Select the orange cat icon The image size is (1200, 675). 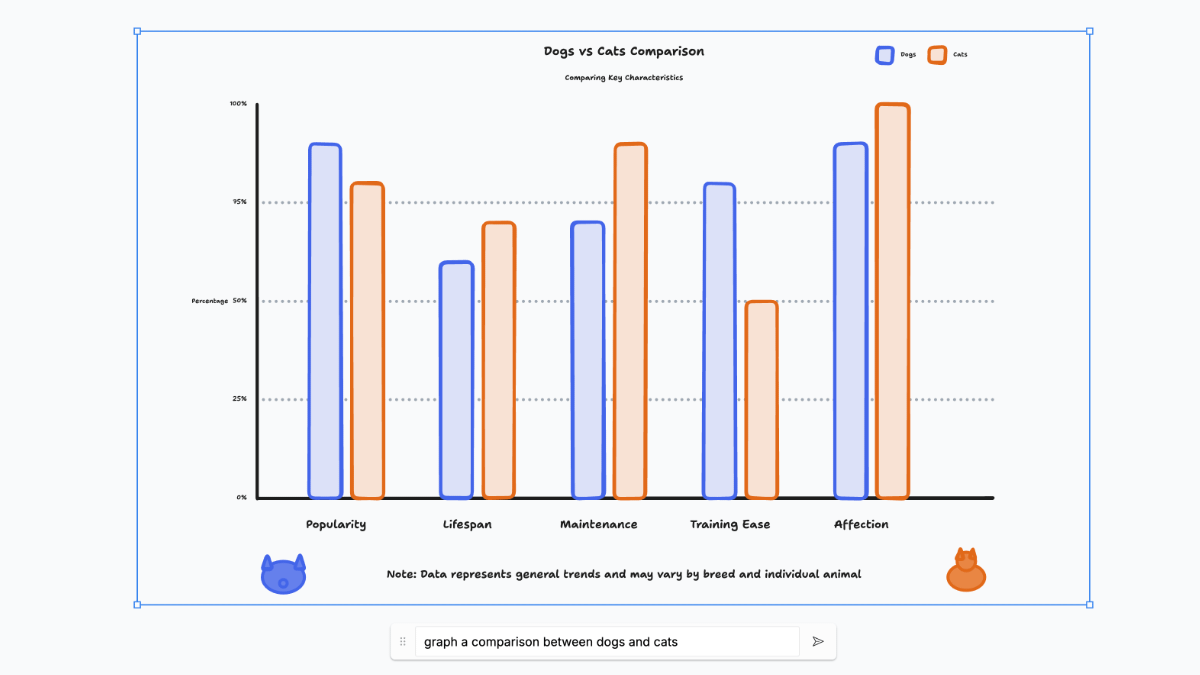pos(966,571)
